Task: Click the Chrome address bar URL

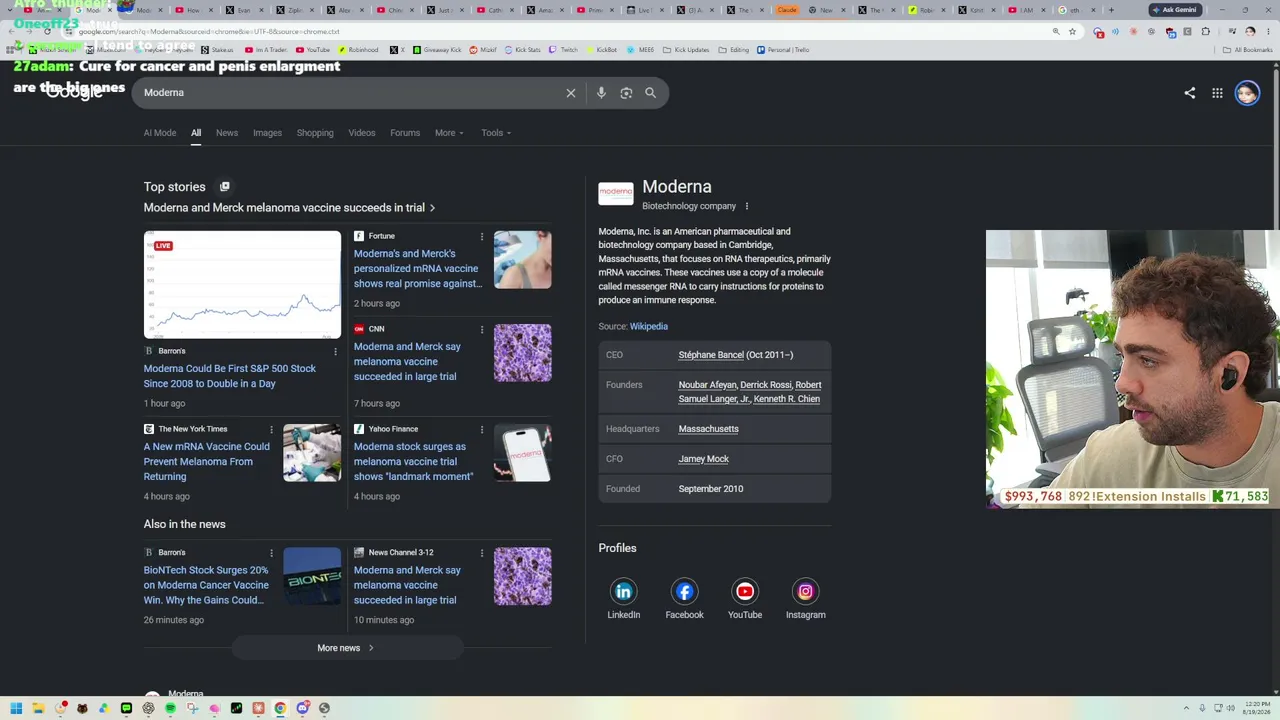Action: pyautogui.click(x=209, y=31)
